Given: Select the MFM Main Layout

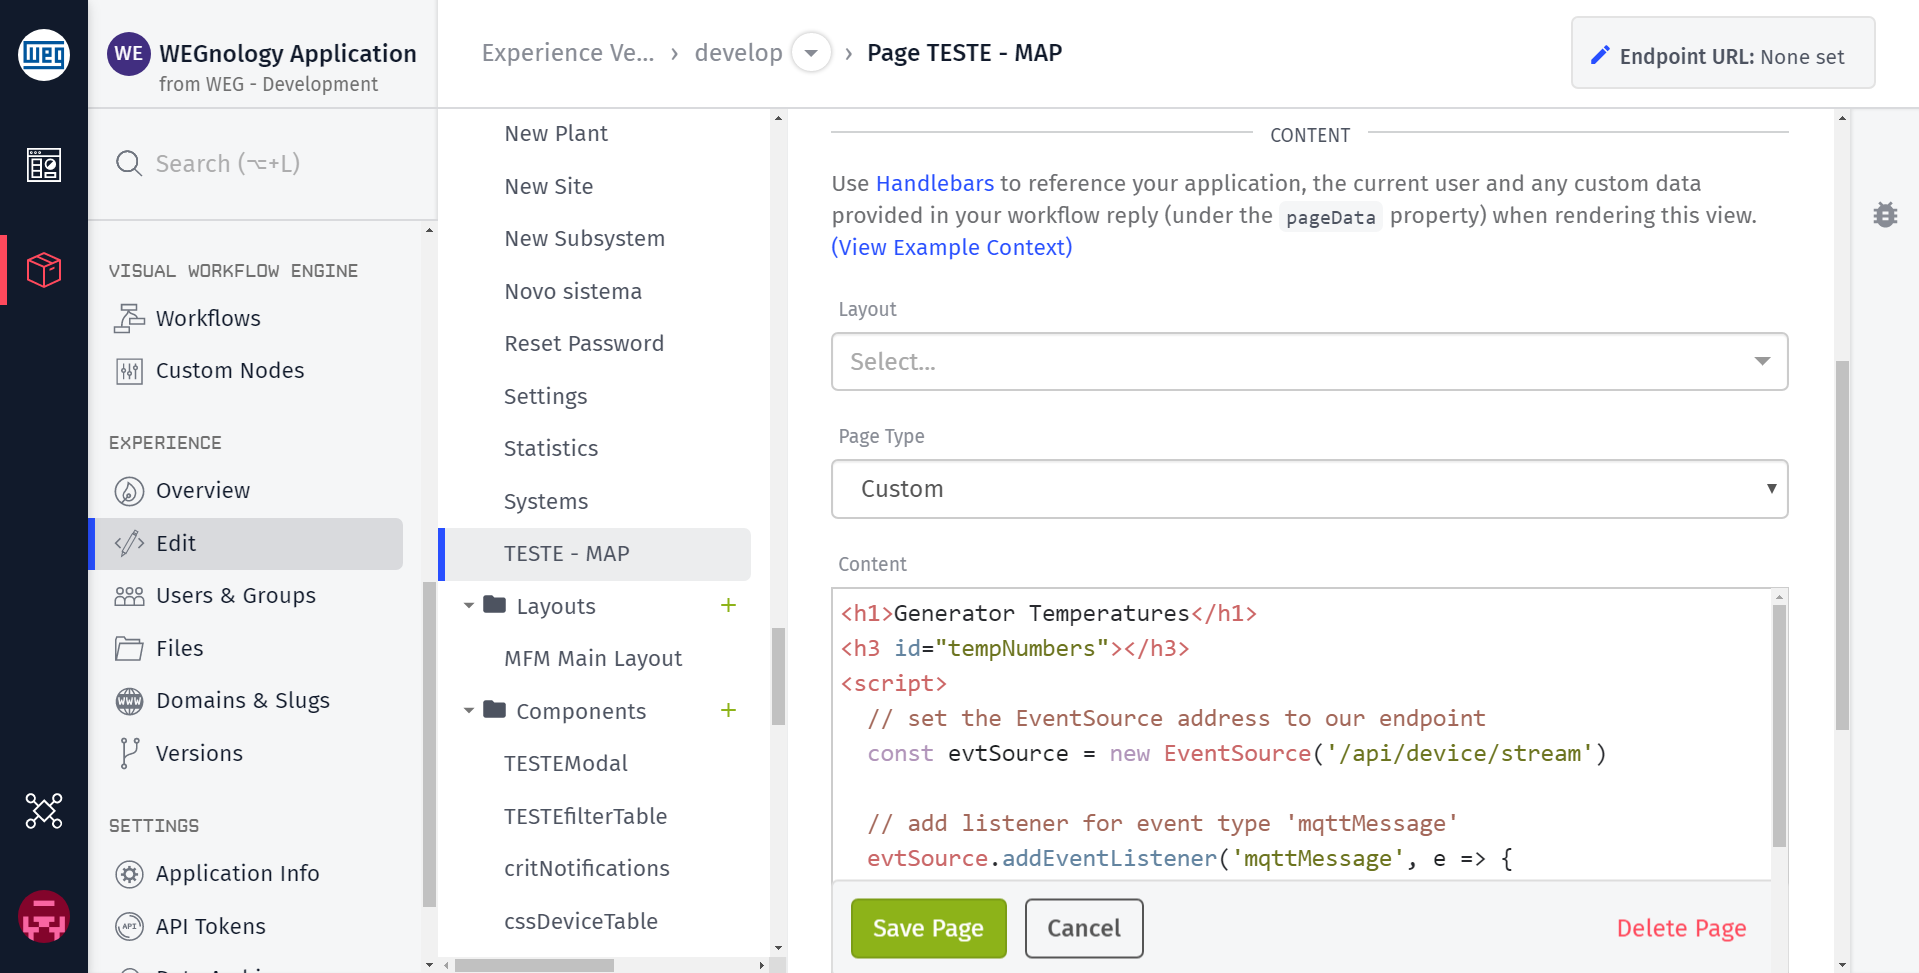Looking at the screenshot, I should click(593, 658).
